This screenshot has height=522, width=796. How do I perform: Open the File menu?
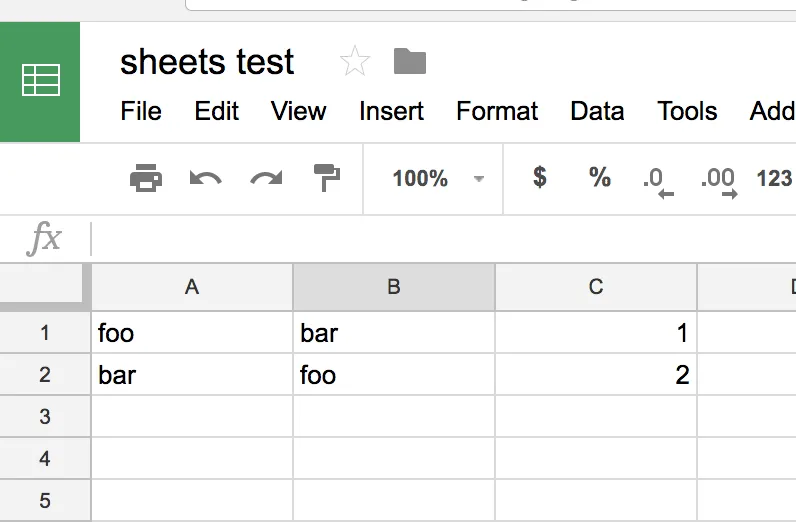pos(141,111)
